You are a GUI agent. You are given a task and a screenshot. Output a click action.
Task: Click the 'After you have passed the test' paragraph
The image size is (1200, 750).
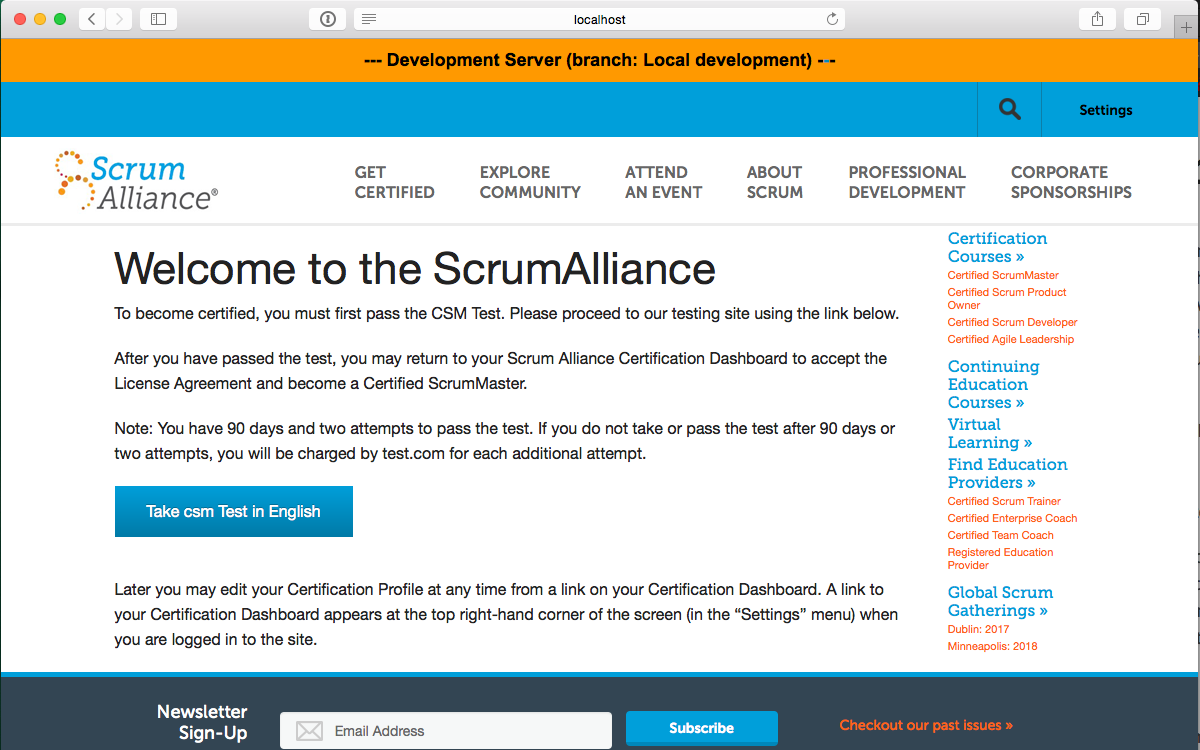click(x=501, y=371)
